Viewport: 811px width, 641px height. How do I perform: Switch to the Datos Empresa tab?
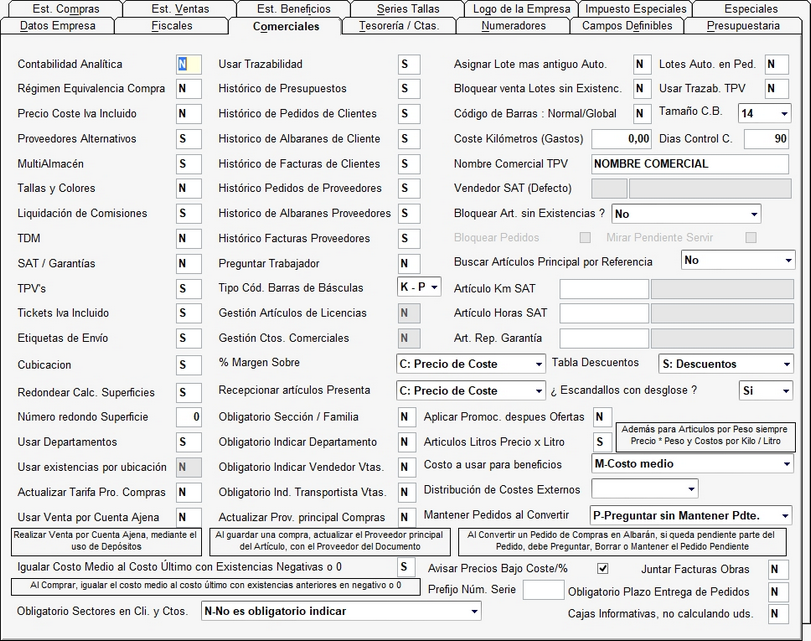pyautogui.click(x=57, y=26)
